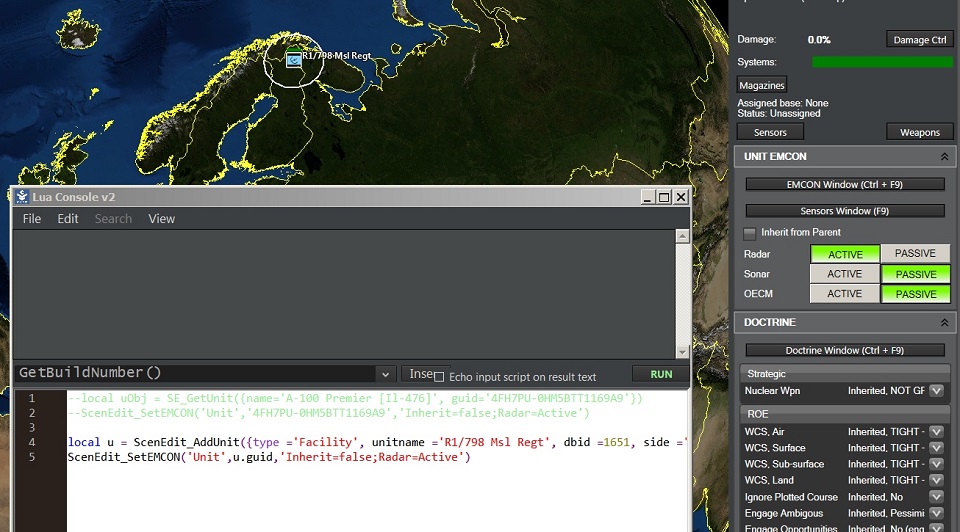960x532 pixels.
Task: Click the RUN button in Lua Console
Action: 661,374
